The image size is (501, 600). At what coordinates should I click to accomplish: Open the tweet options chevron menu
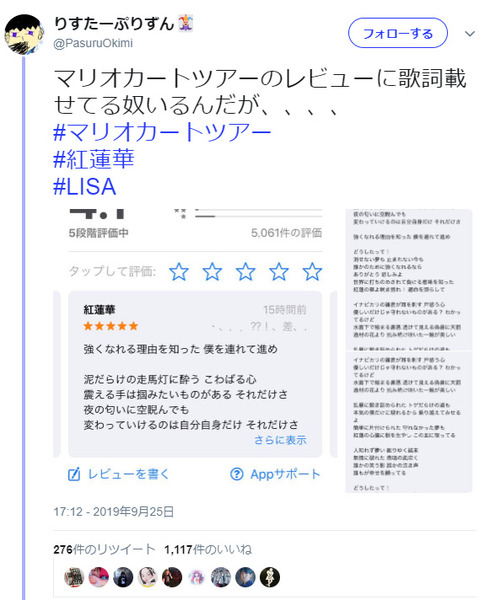point(470,34)
